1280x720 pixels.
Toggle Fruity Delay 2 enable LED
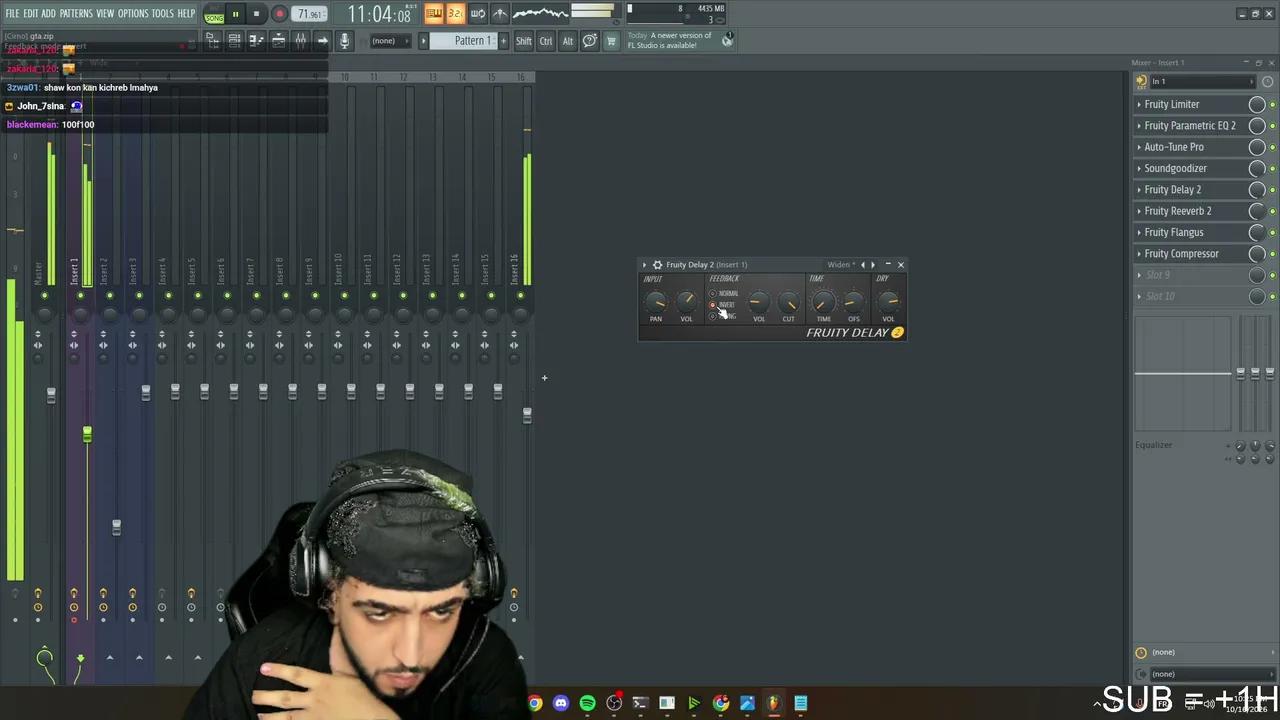(x=1272, y=190)
